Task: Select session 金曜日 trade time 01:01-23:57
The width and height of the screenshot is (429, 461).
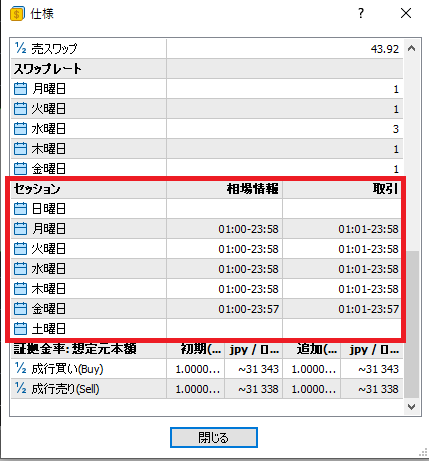Action: click(x=368, y=309)
